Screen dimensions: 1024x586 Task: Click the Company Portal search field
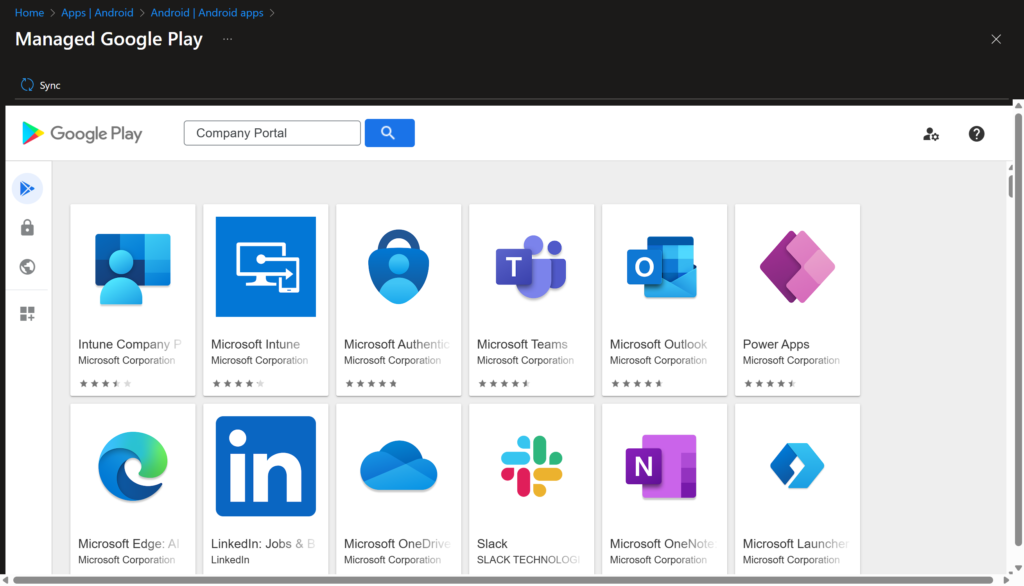coord(272,133)
